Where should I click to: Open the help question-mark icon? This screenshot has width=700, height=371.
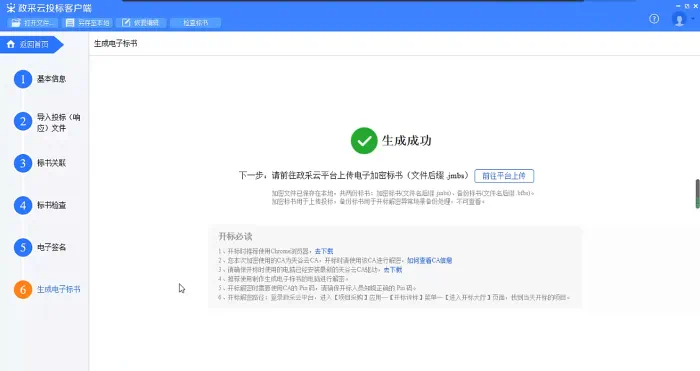point(654,19)
